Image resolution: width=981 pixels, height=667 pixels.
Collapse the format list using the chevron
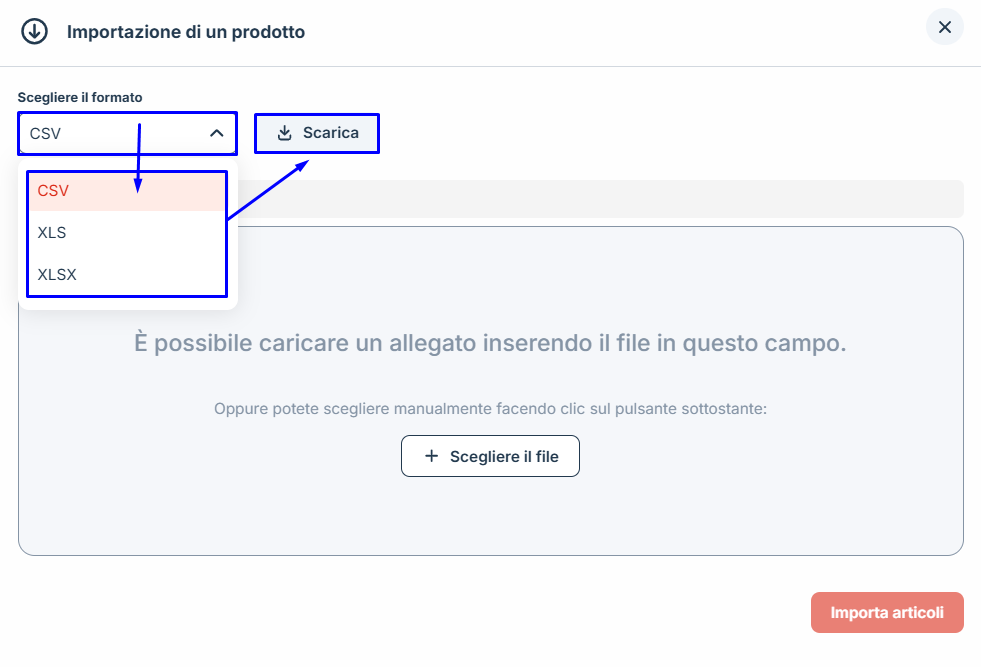point(217,133)
